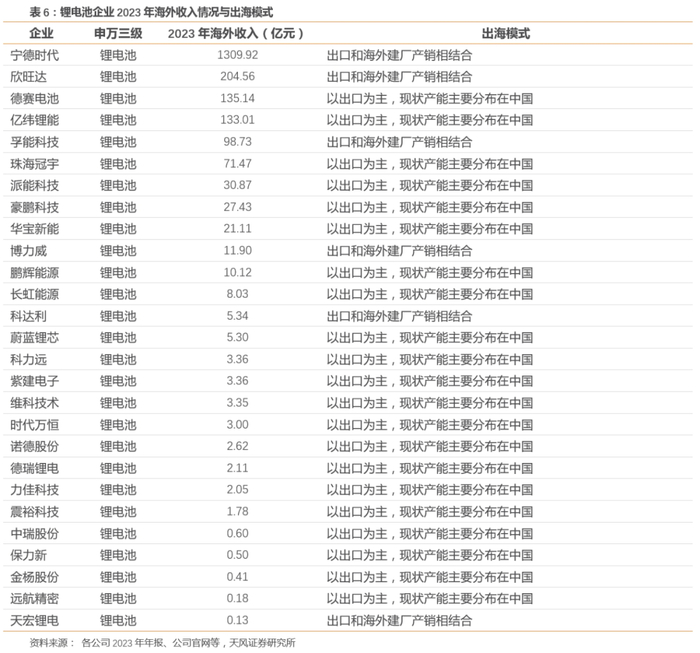Click the column header 出海模式
Image resolution: width=700 pixels, height=653 pixels.
pyautogui.click(x=506, y=33)
